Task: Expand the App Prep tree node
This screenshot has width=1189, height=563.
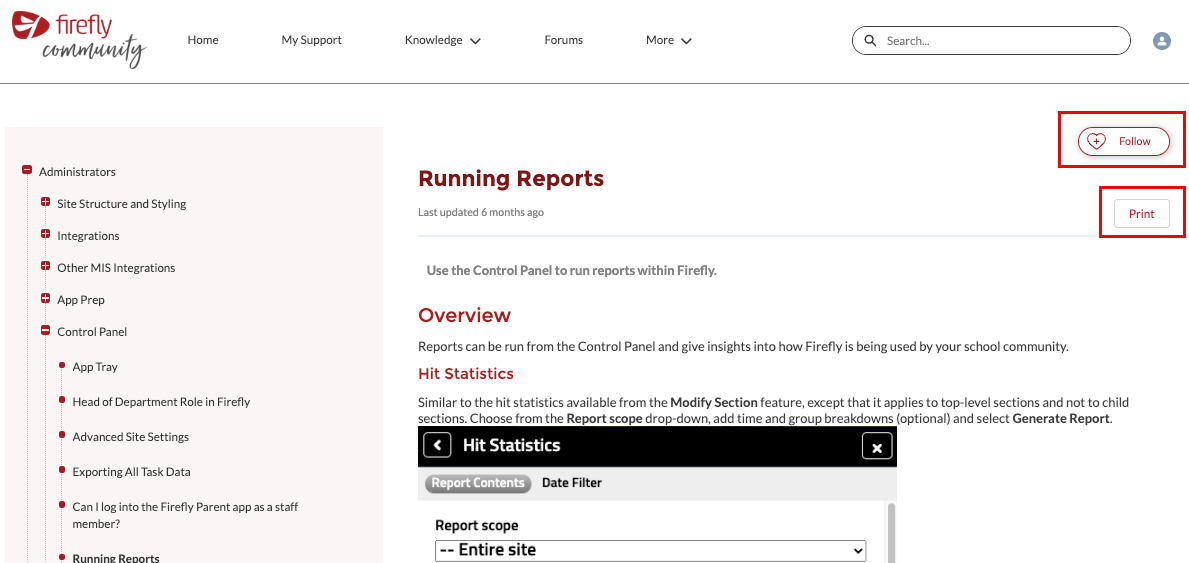Action: click(x=45, y=298)
